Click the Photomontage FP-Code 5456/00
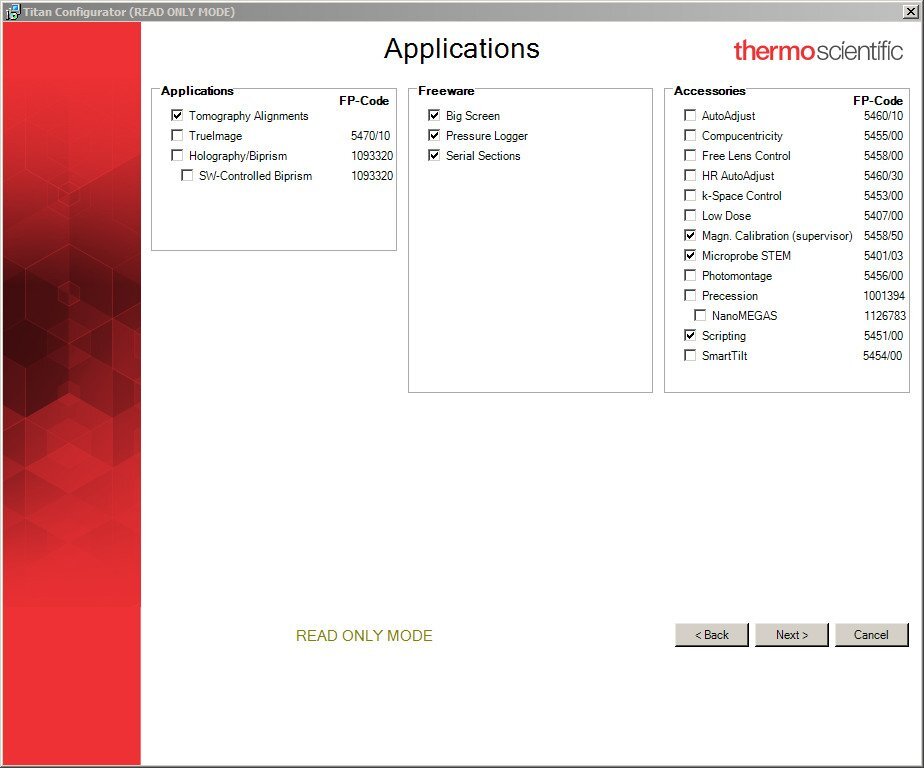 coord(883,276)
